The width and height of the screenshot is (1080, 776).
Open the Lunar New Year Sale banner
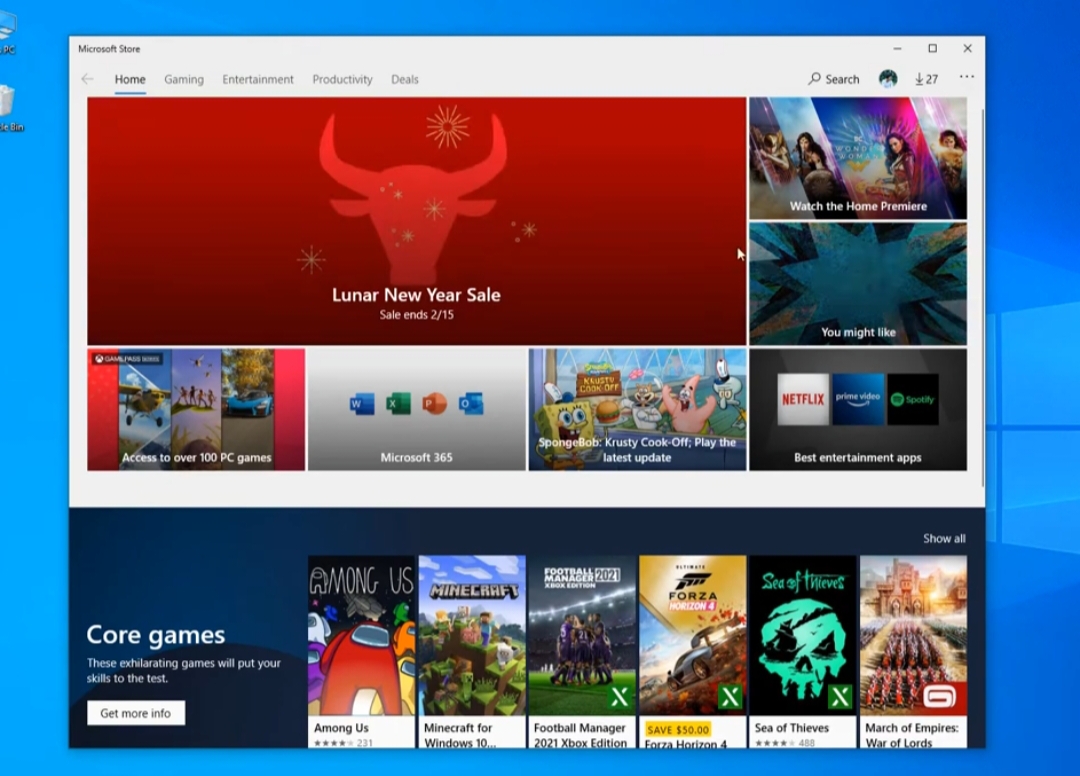click(417, 221)
